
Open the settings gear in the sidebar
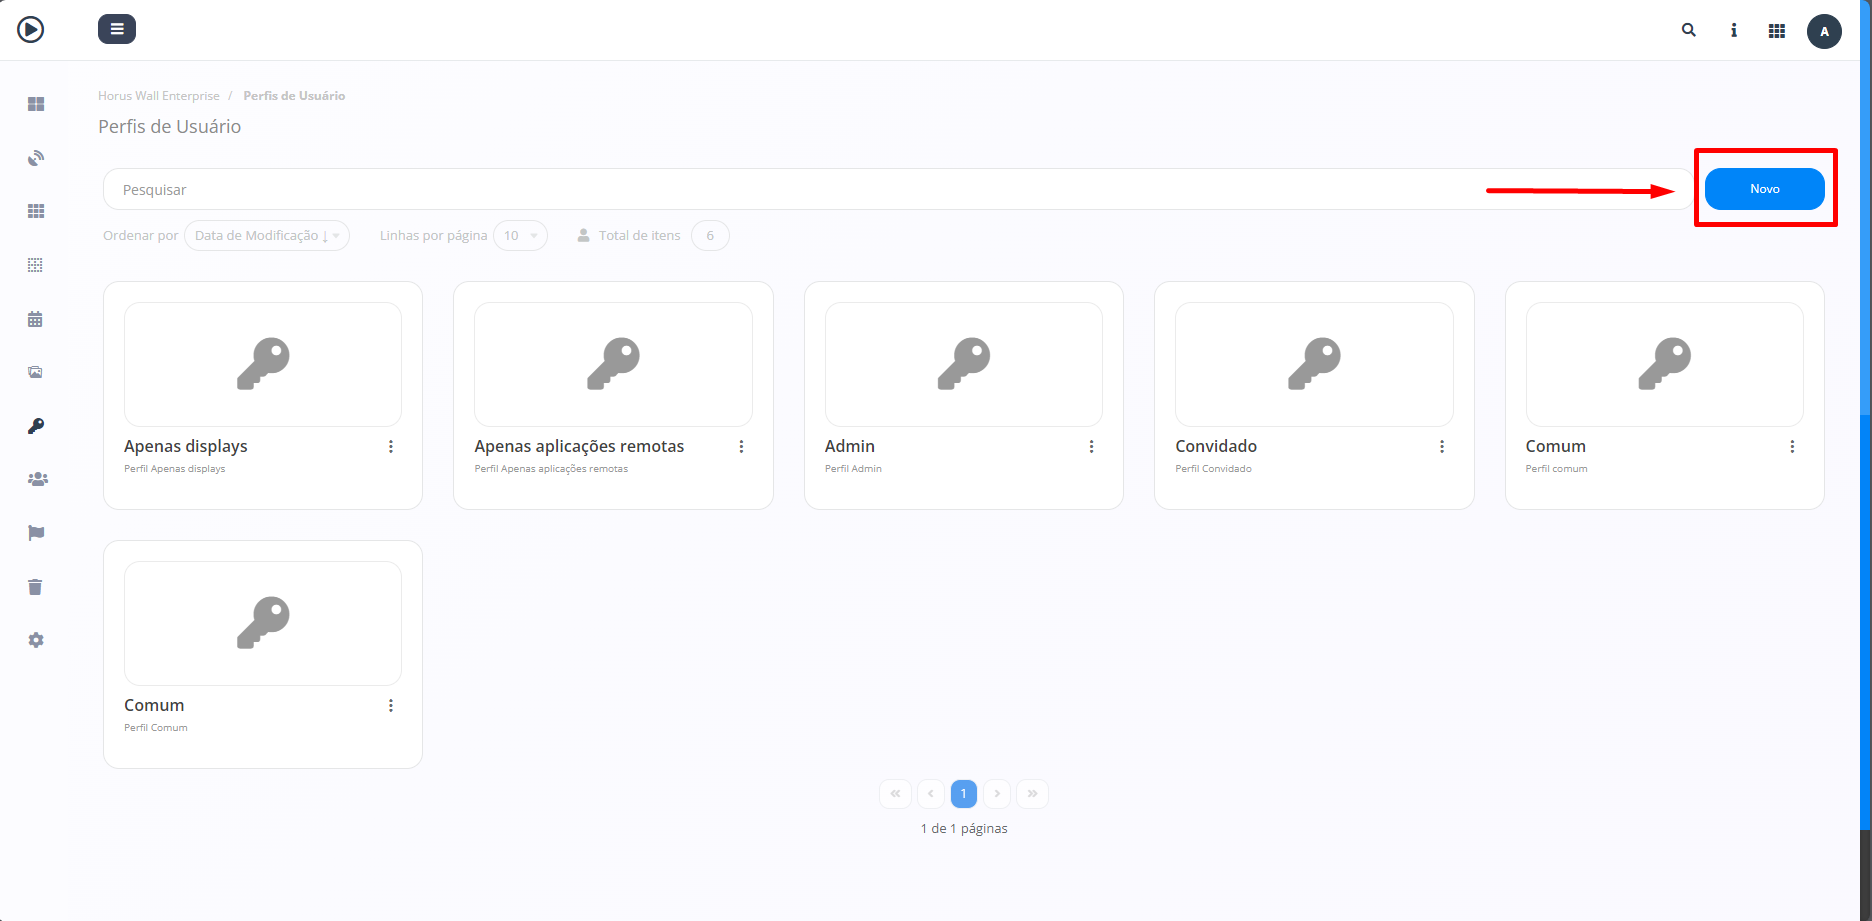click(36, 639)
